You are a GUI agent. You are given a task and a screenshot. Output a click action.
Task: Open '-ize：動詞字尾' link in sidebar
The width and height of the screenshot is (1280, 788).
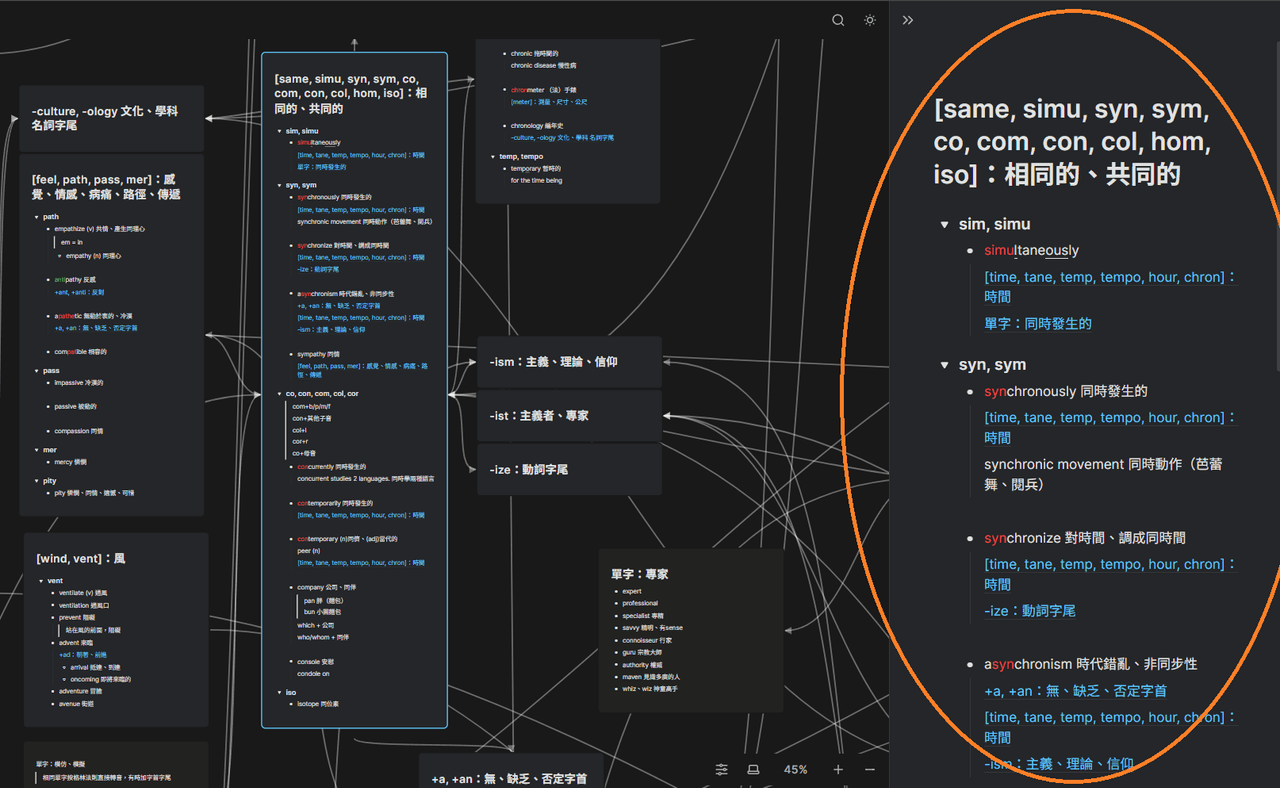(1030, 611)
